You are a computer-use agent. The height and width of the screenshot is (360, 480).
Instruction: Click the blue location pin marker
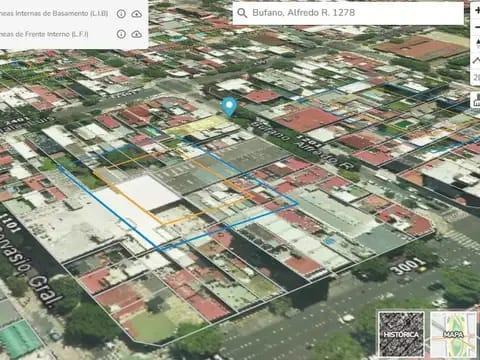tap(229, 107)
